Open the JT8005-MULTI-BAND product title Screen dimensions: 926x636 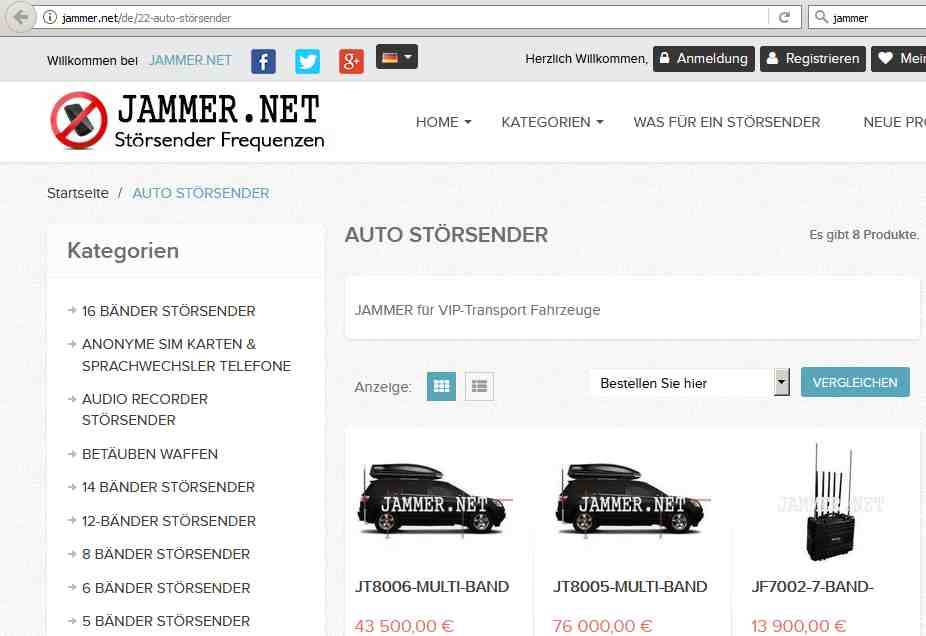coord(630,586)
